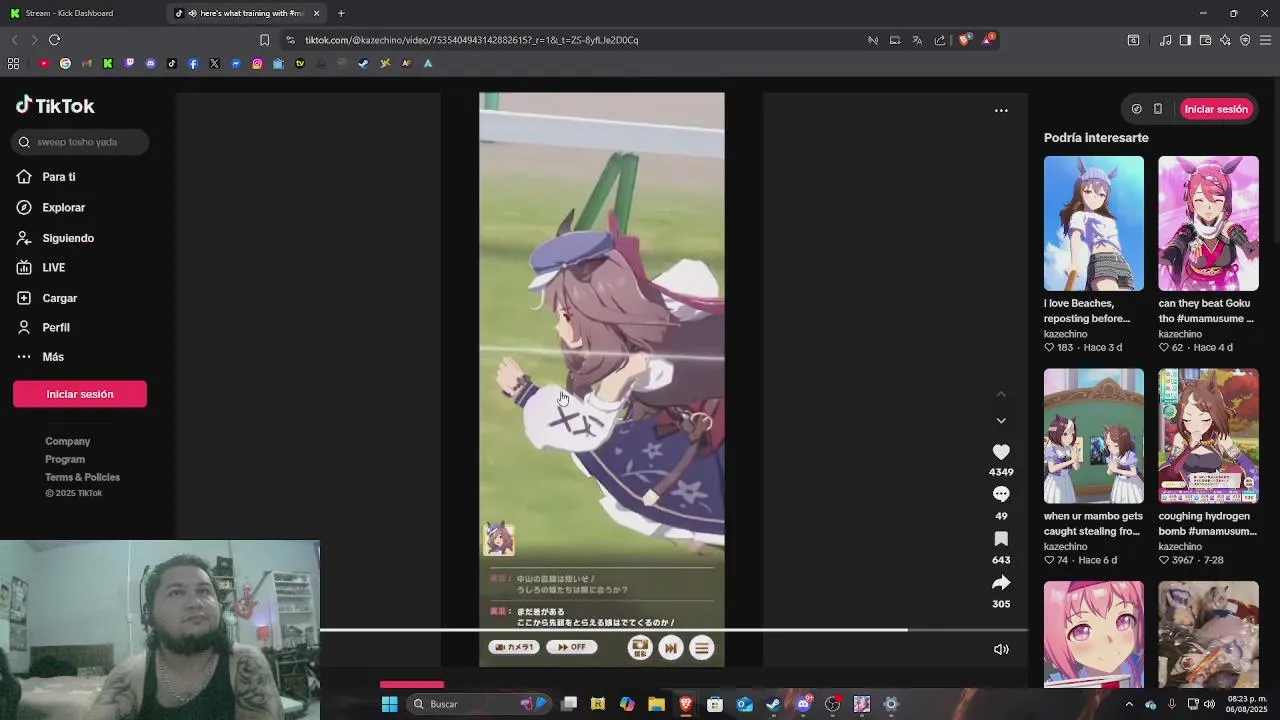Open the Google bookmark

(x=65, y=63)
